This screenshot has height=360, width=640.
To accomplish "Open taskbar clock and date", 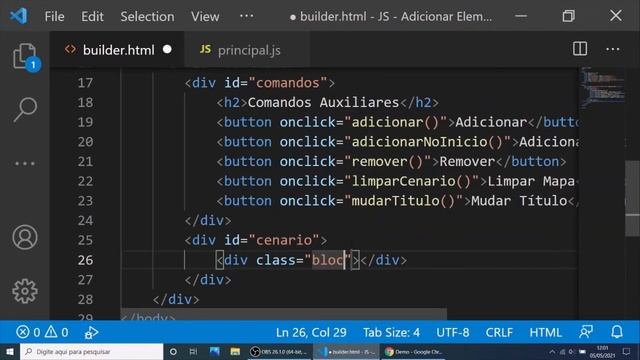I will (603, 351).
